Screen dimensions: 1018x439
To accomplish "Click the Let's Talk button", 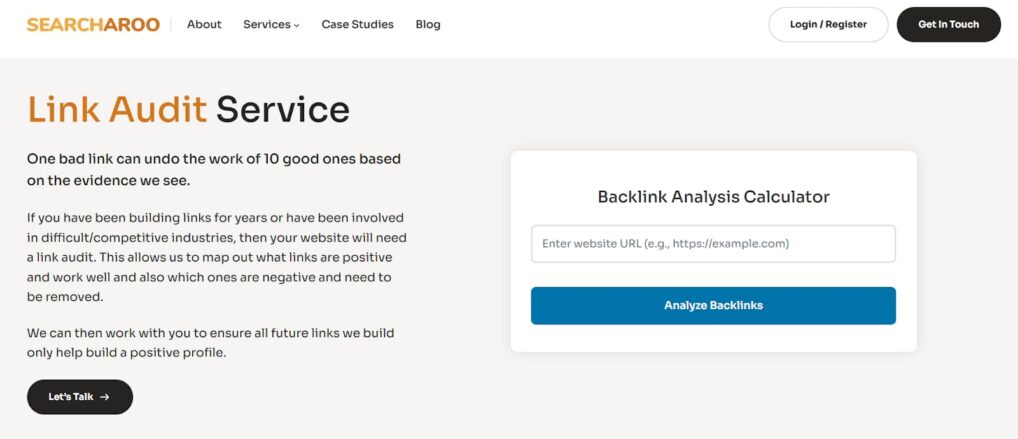I will pyautogui.click(x=80, y=397).
